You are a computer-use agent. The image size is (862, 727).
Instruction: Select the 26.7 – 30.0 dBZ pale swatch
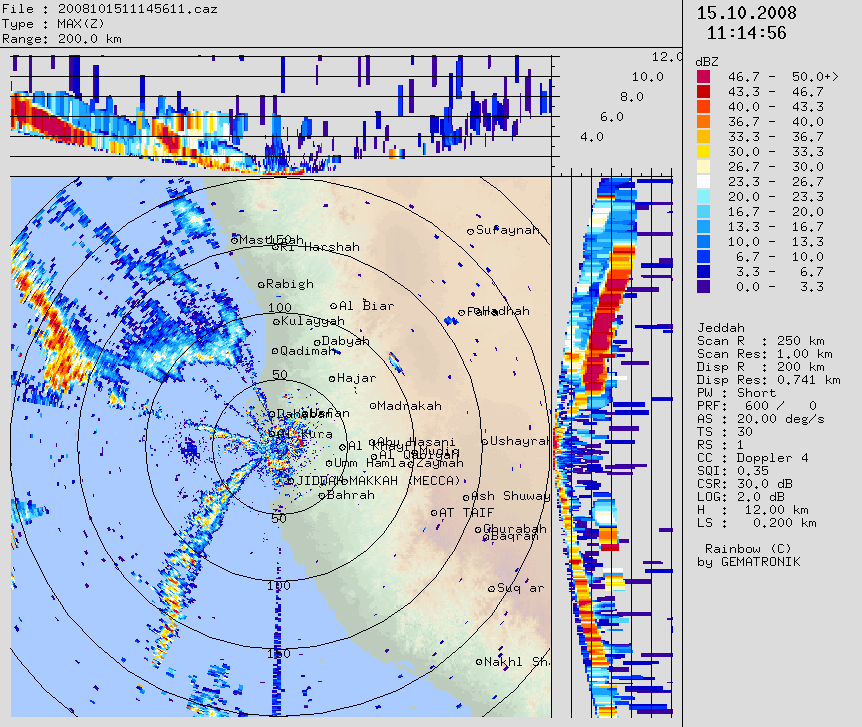tap(703, 167)
